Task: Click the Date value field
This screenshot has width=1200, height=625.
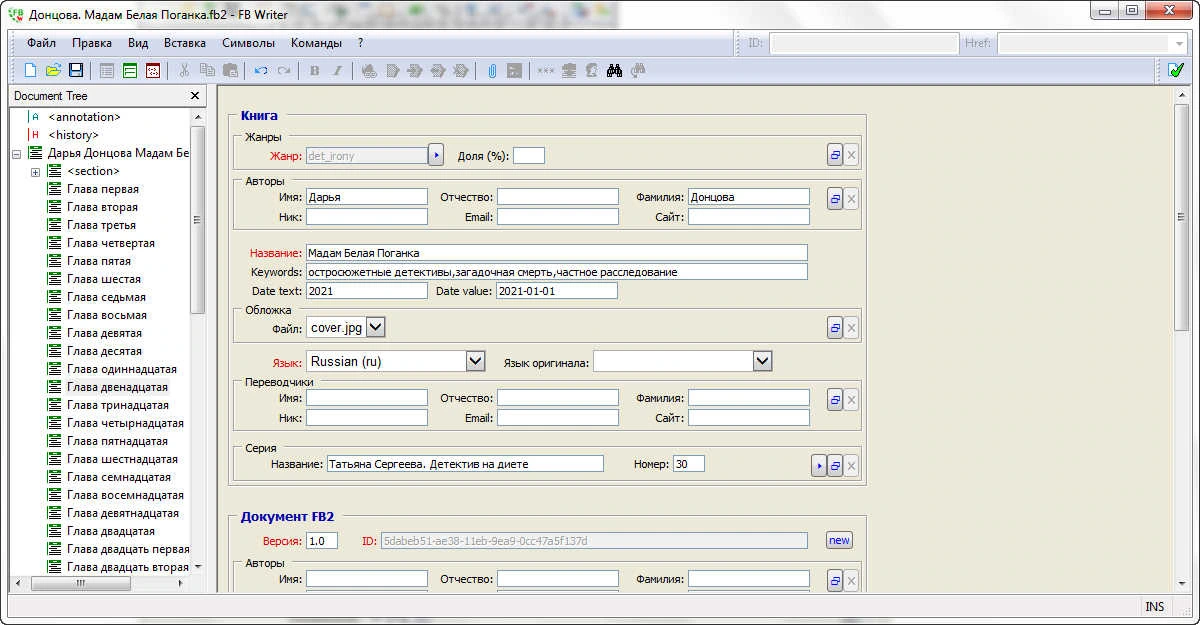Action: [x=557, y=291]
